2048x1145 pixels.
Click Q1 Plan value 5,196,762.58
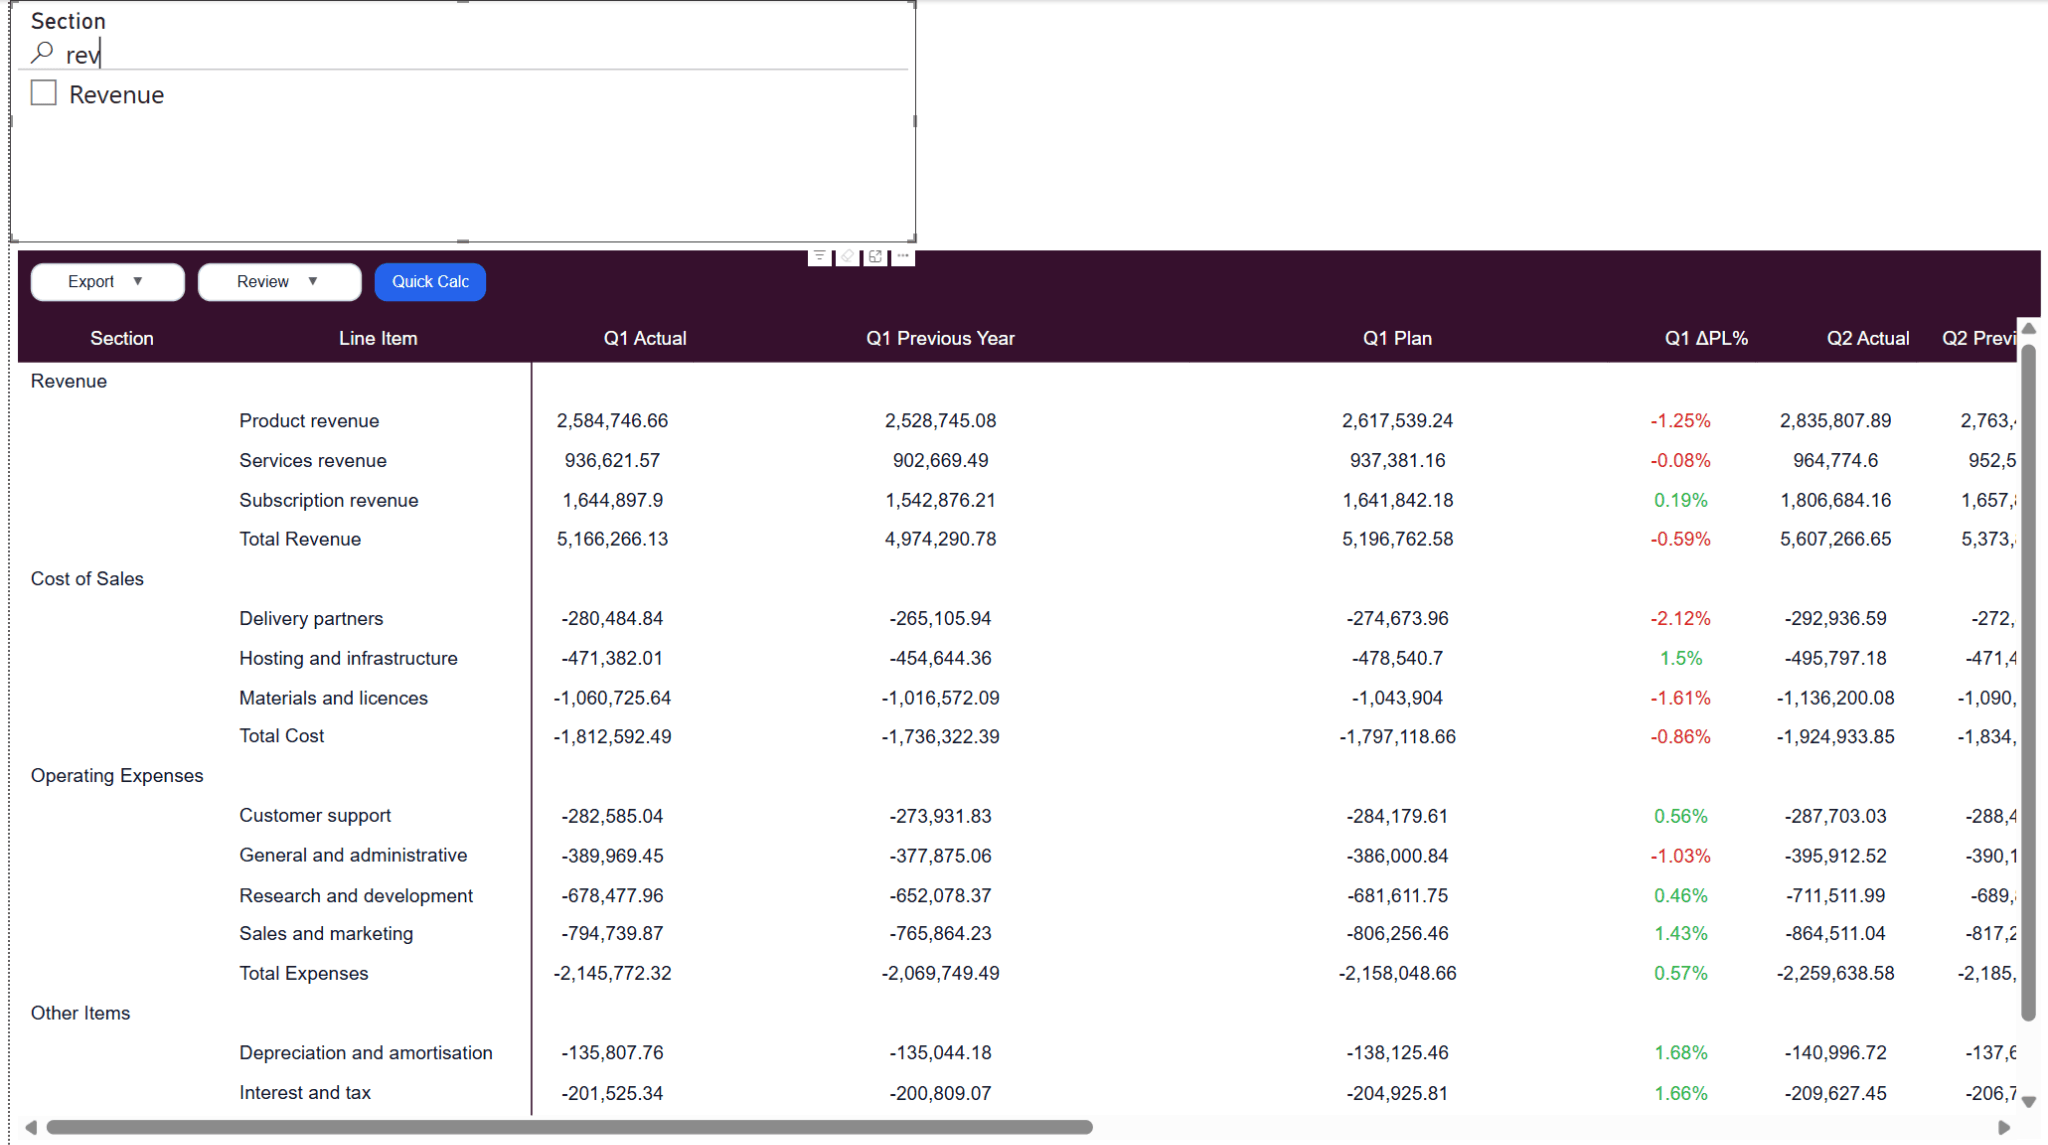(x=1397, y=539)
